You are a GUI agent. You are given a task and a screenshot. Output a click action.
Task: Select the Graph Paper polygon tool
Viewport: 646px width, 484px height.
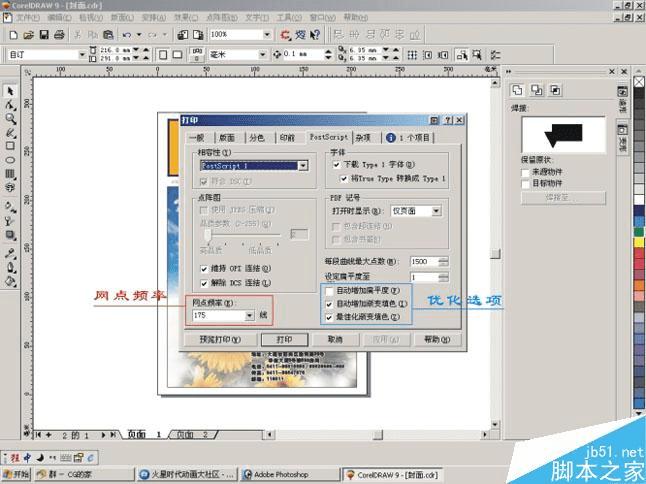tap(10, 173)
